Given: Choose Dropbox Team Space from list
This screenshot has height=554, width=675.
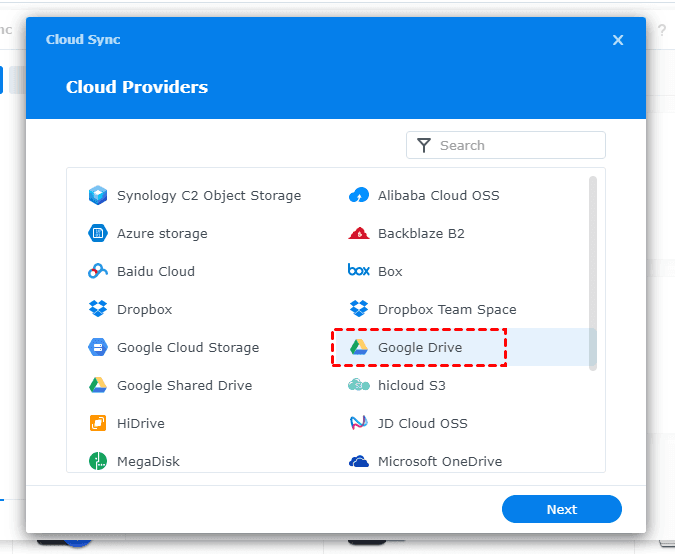Looking at the screenshot, I should (446, 309).
